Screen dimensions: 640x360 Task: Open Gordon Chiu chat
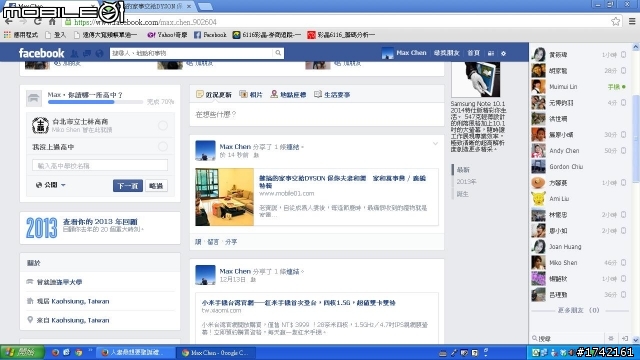pos(579,167)
